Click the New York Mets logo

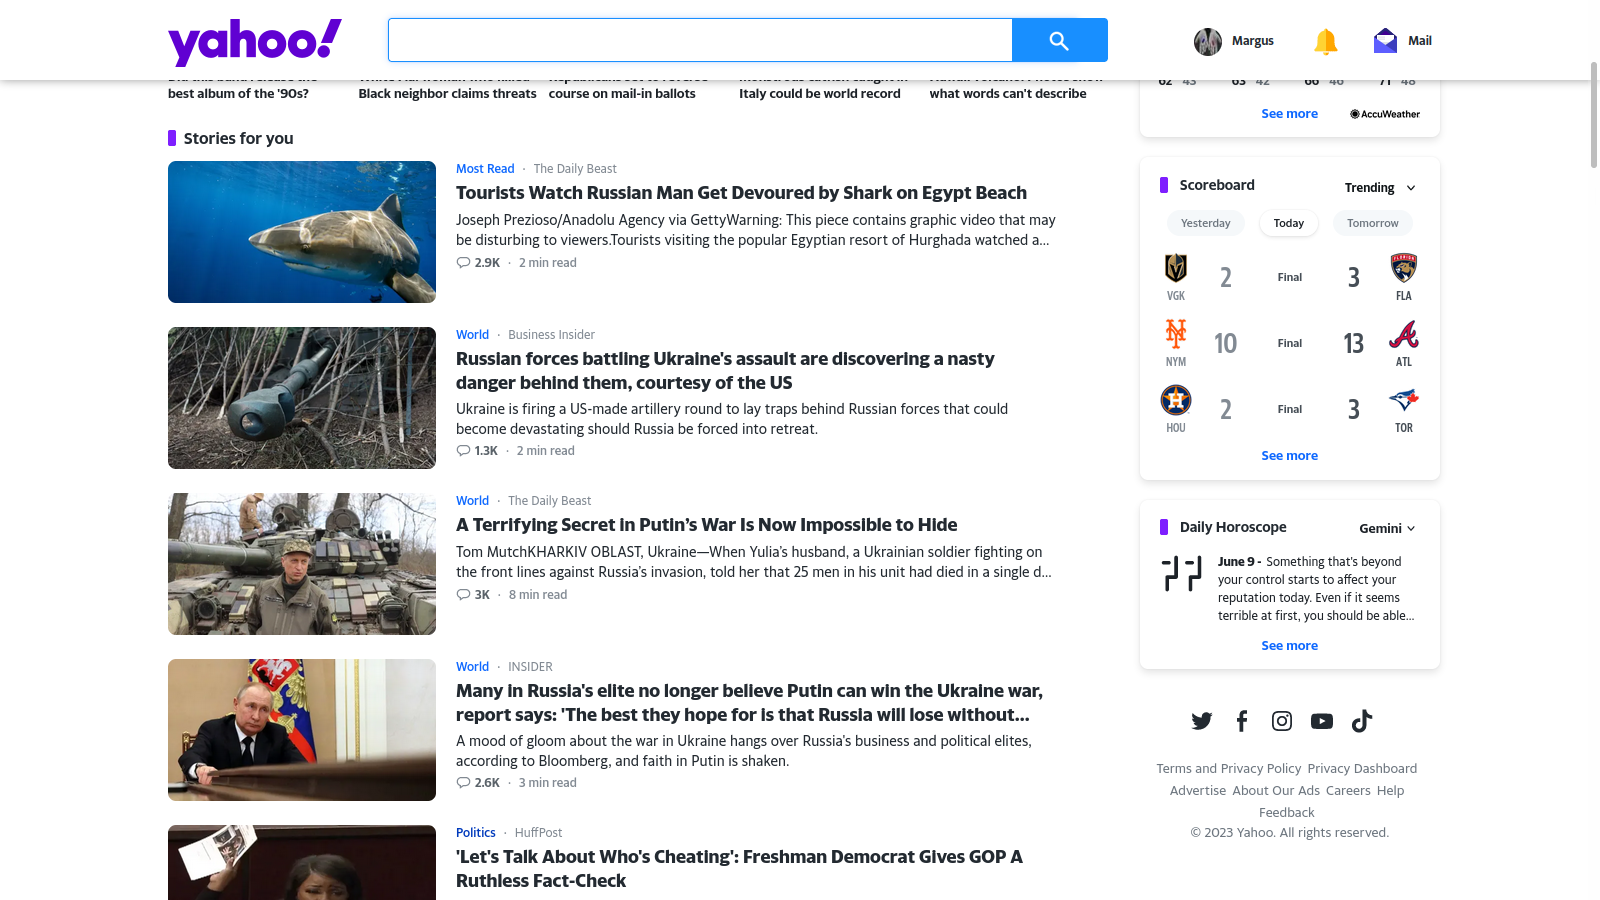tap(1176, 334)
